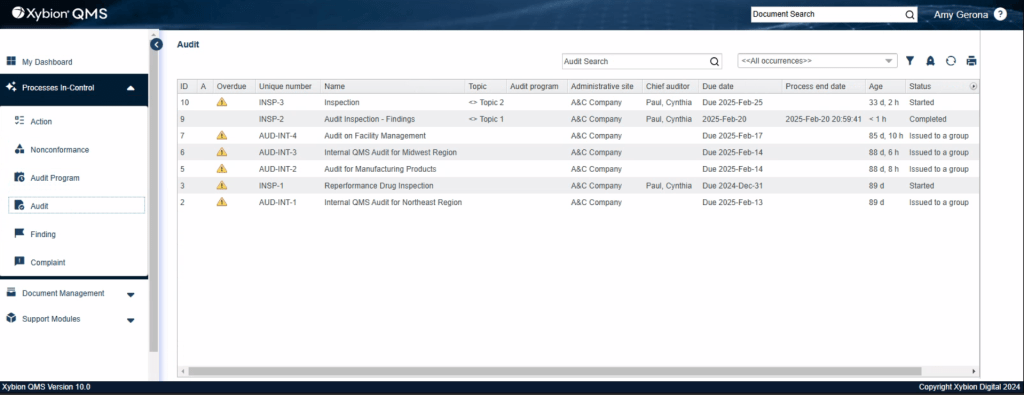This screenshot has height=395, width=1024.
Task: Click Internal QMS Audit for Northeast Region
Action: 392,202
